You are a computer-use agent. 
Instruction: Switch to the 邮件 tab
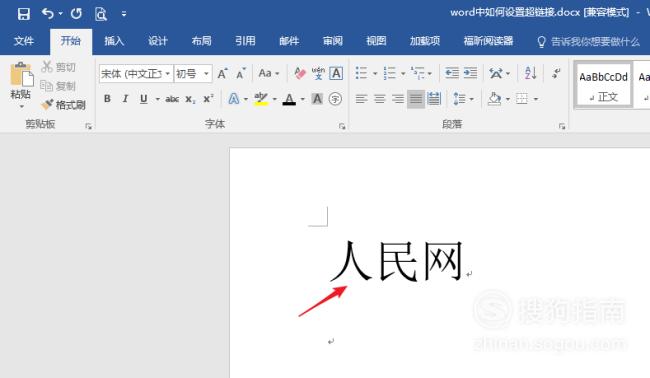point(289,41)
